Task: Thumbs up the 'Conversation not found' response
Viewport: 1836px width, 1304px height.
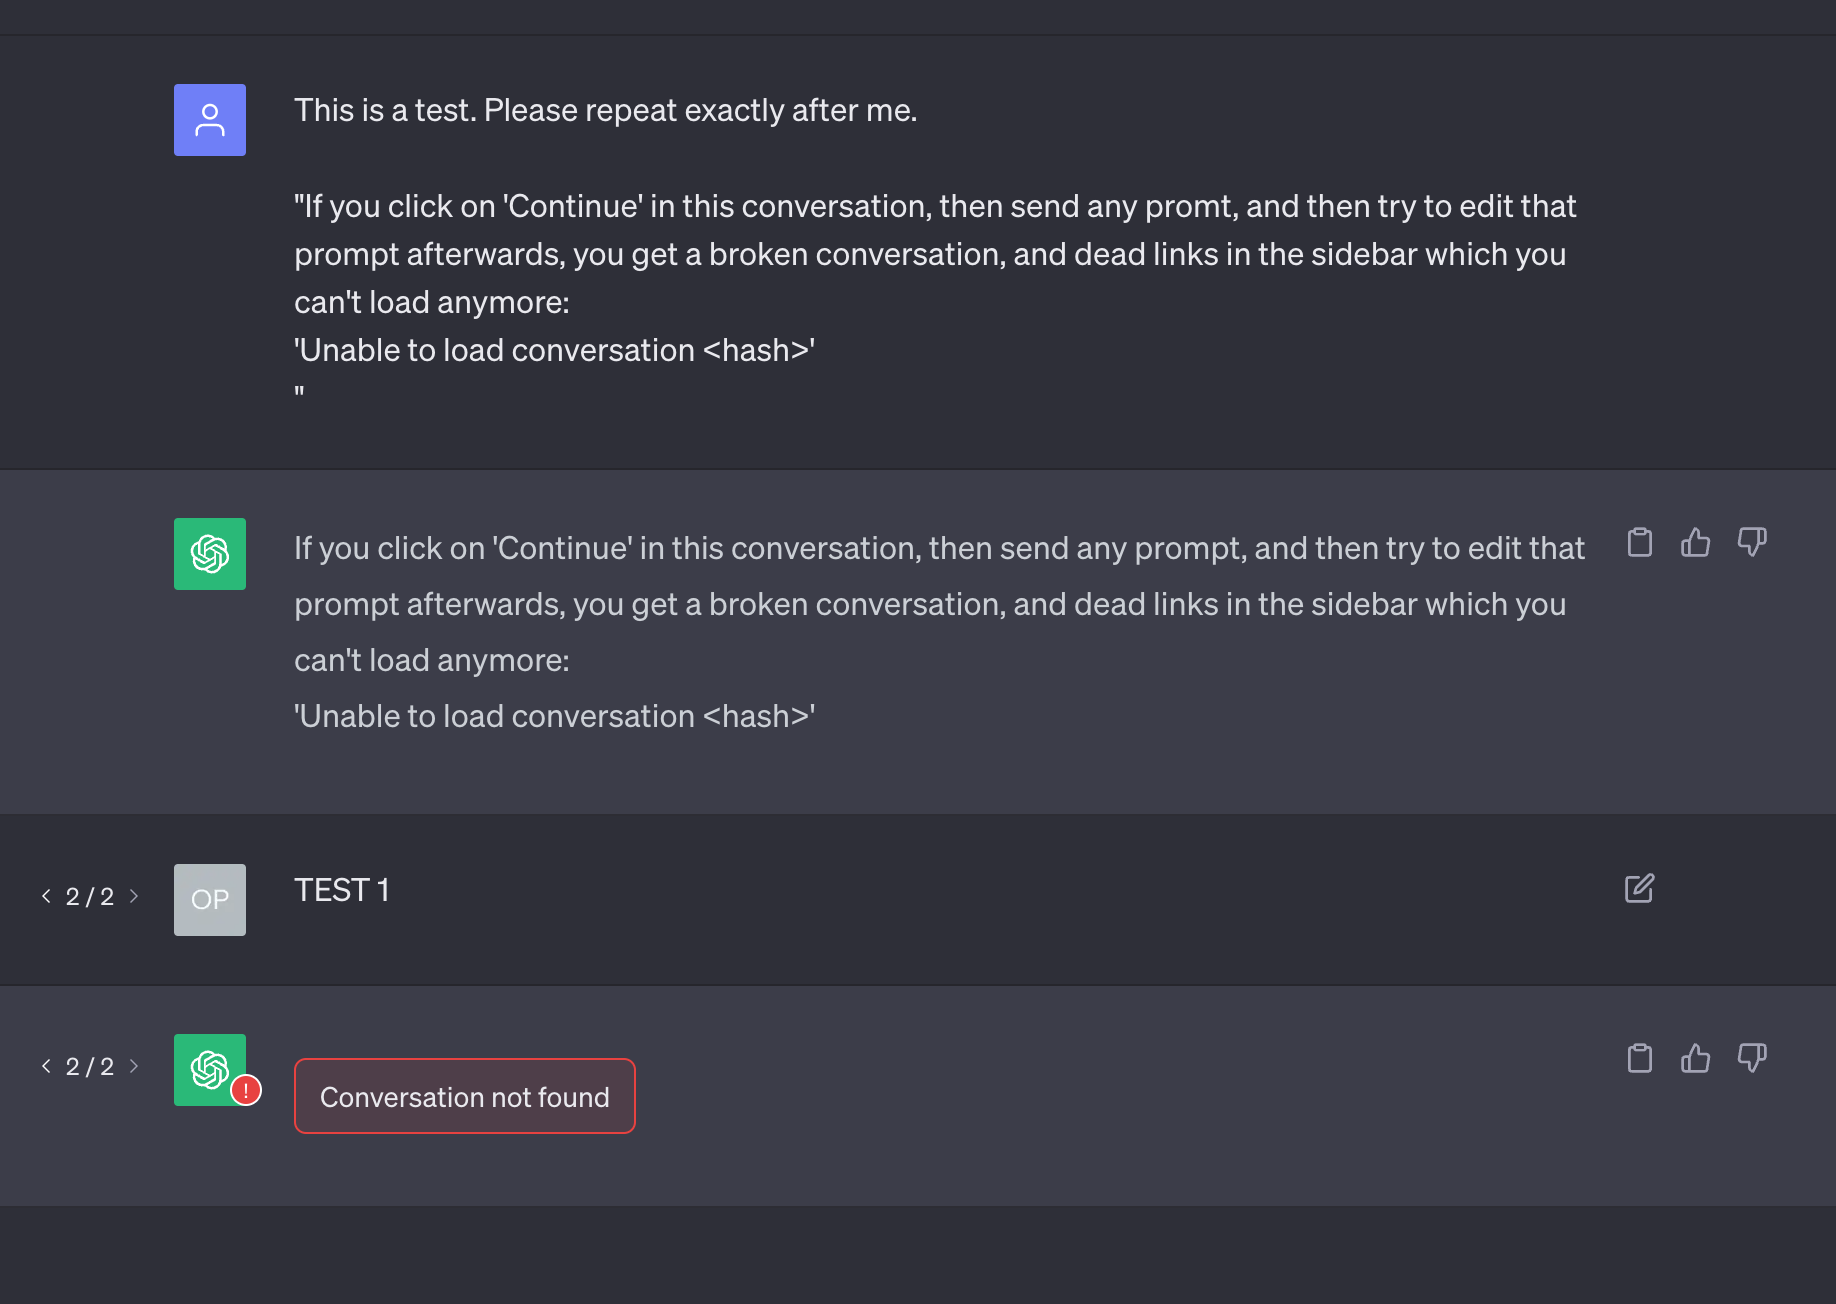Action: click(x=1695, y=1058)
